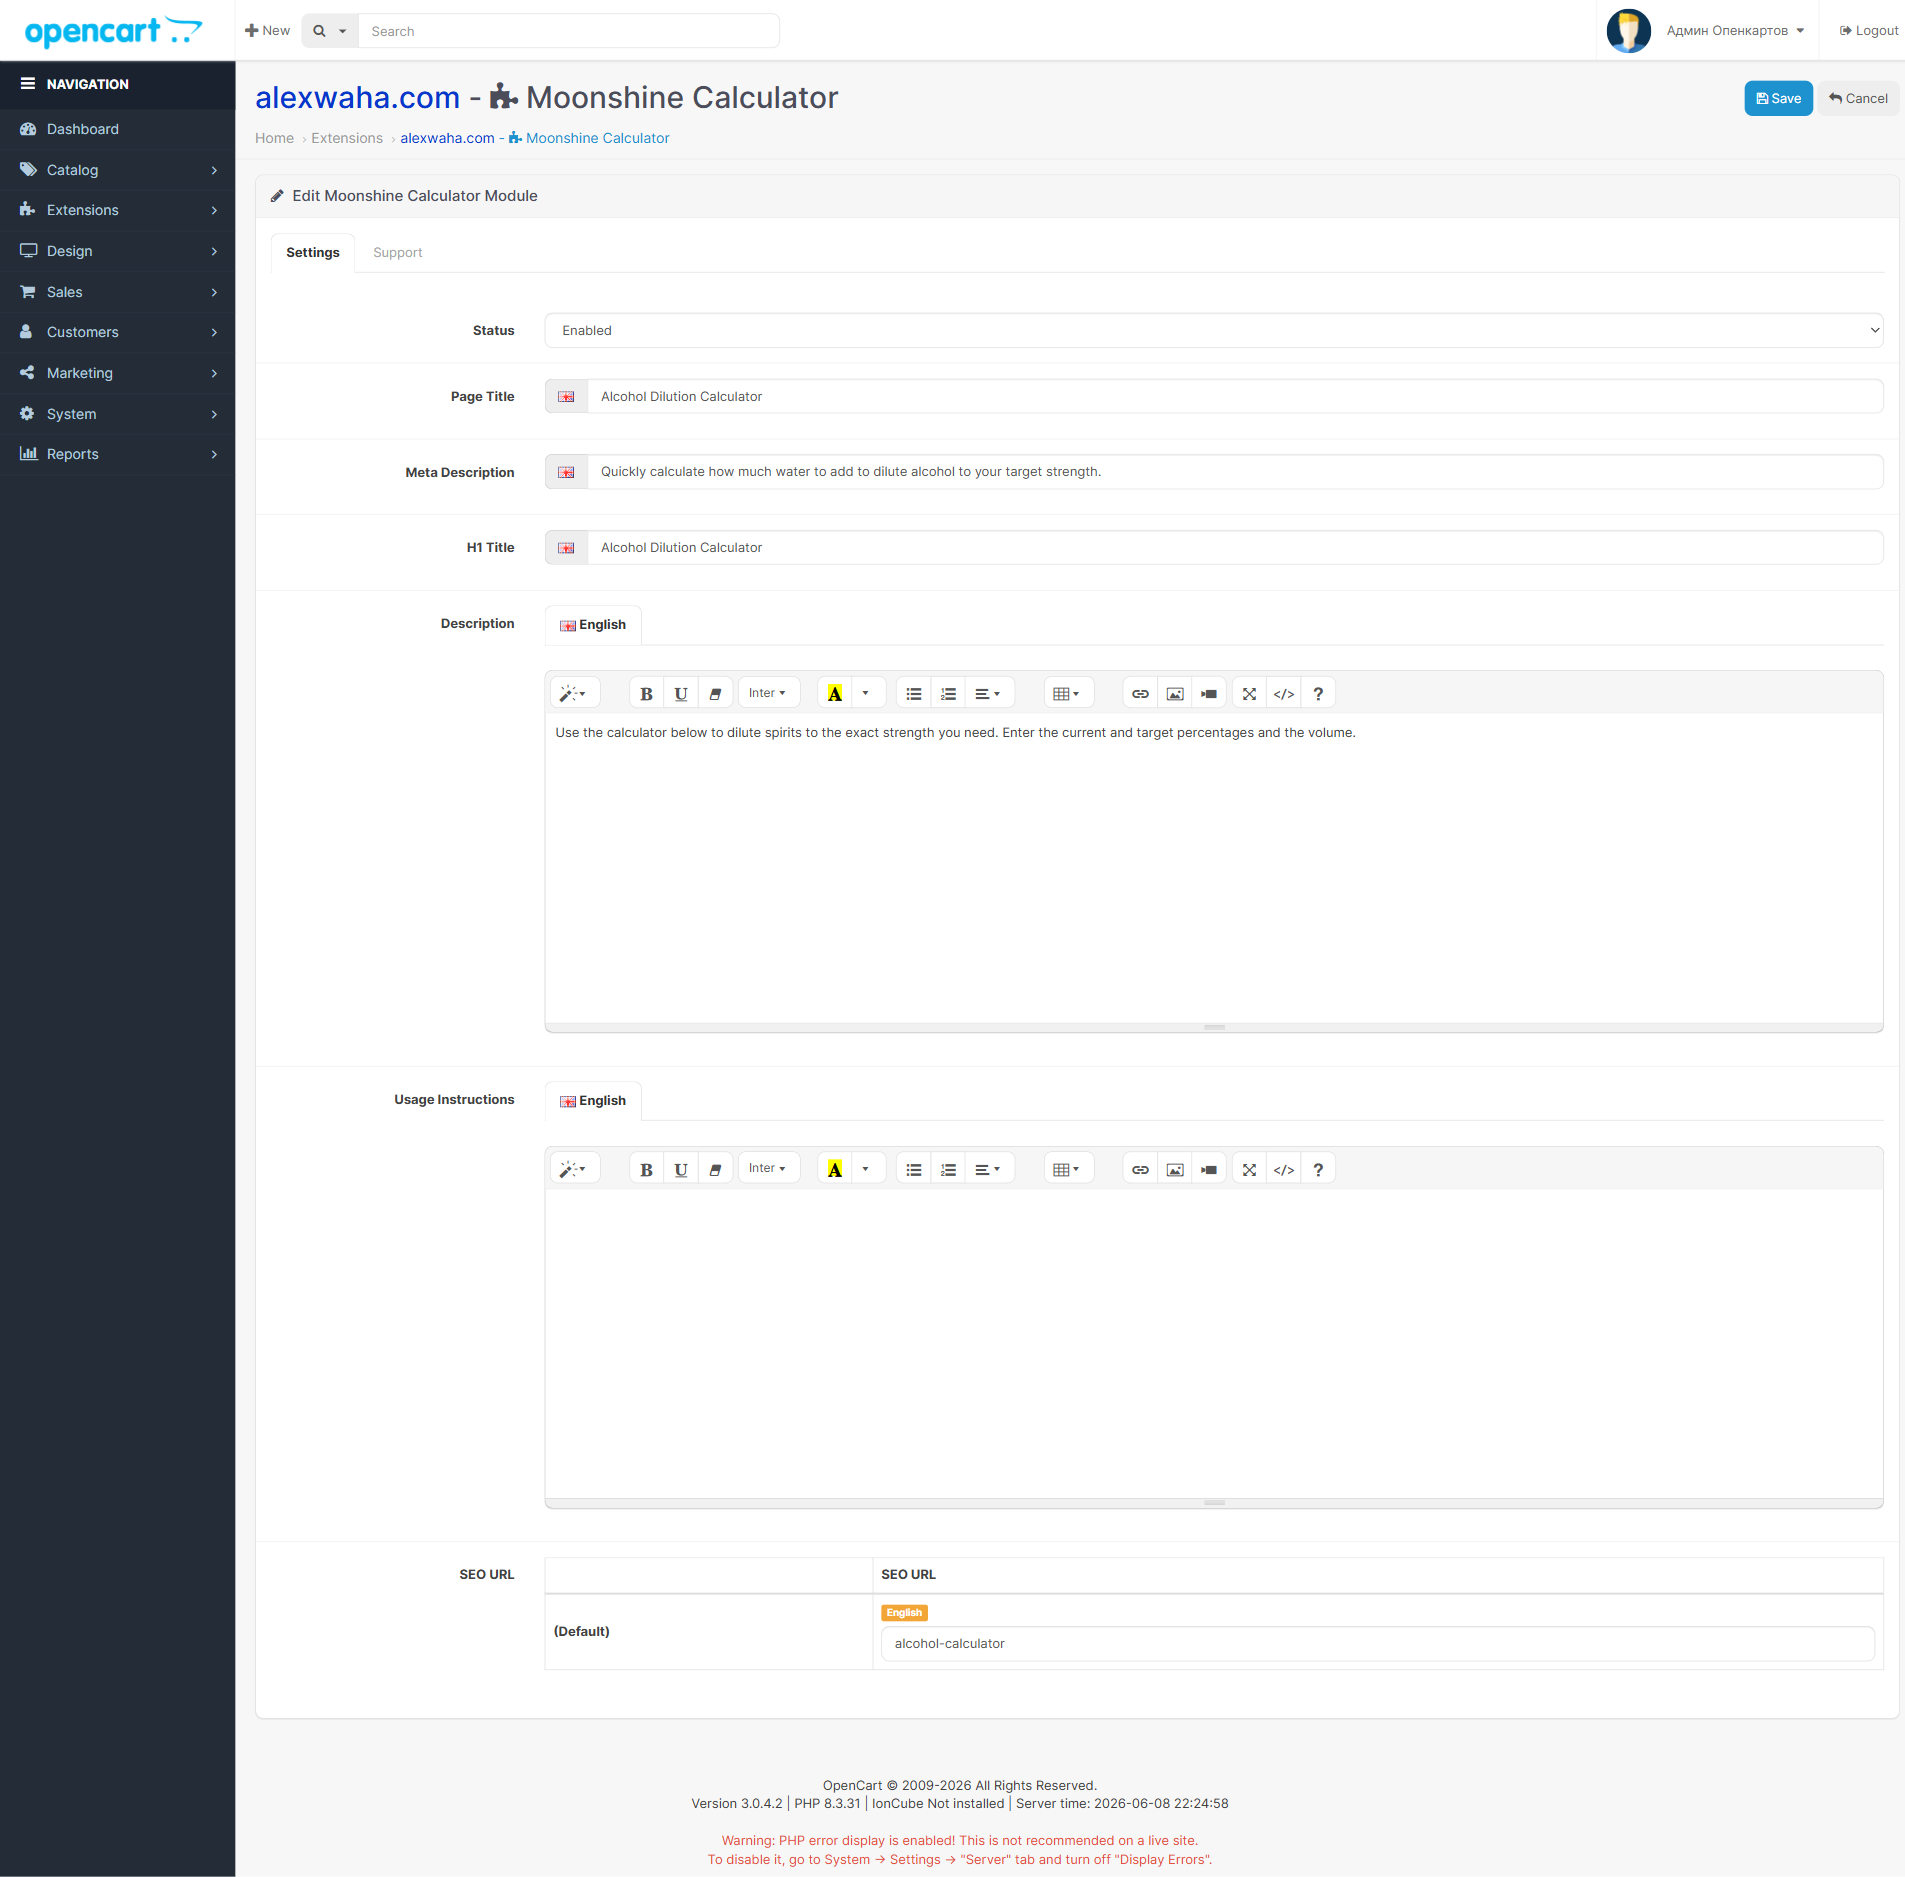This screenshot has width=1905, height=1877.
Task: Click the navigation hamburger icon
Action: 28,84
